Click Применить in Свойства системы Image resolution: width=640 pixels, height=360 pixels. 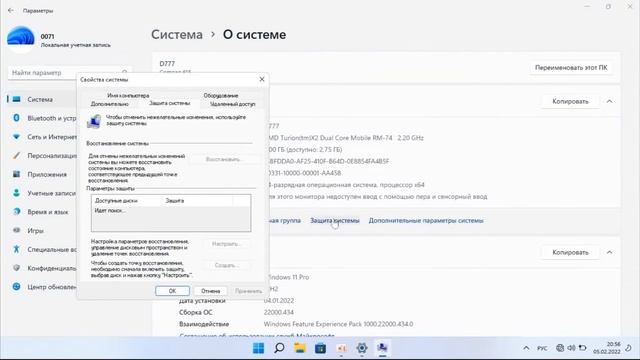click(248, 291)
